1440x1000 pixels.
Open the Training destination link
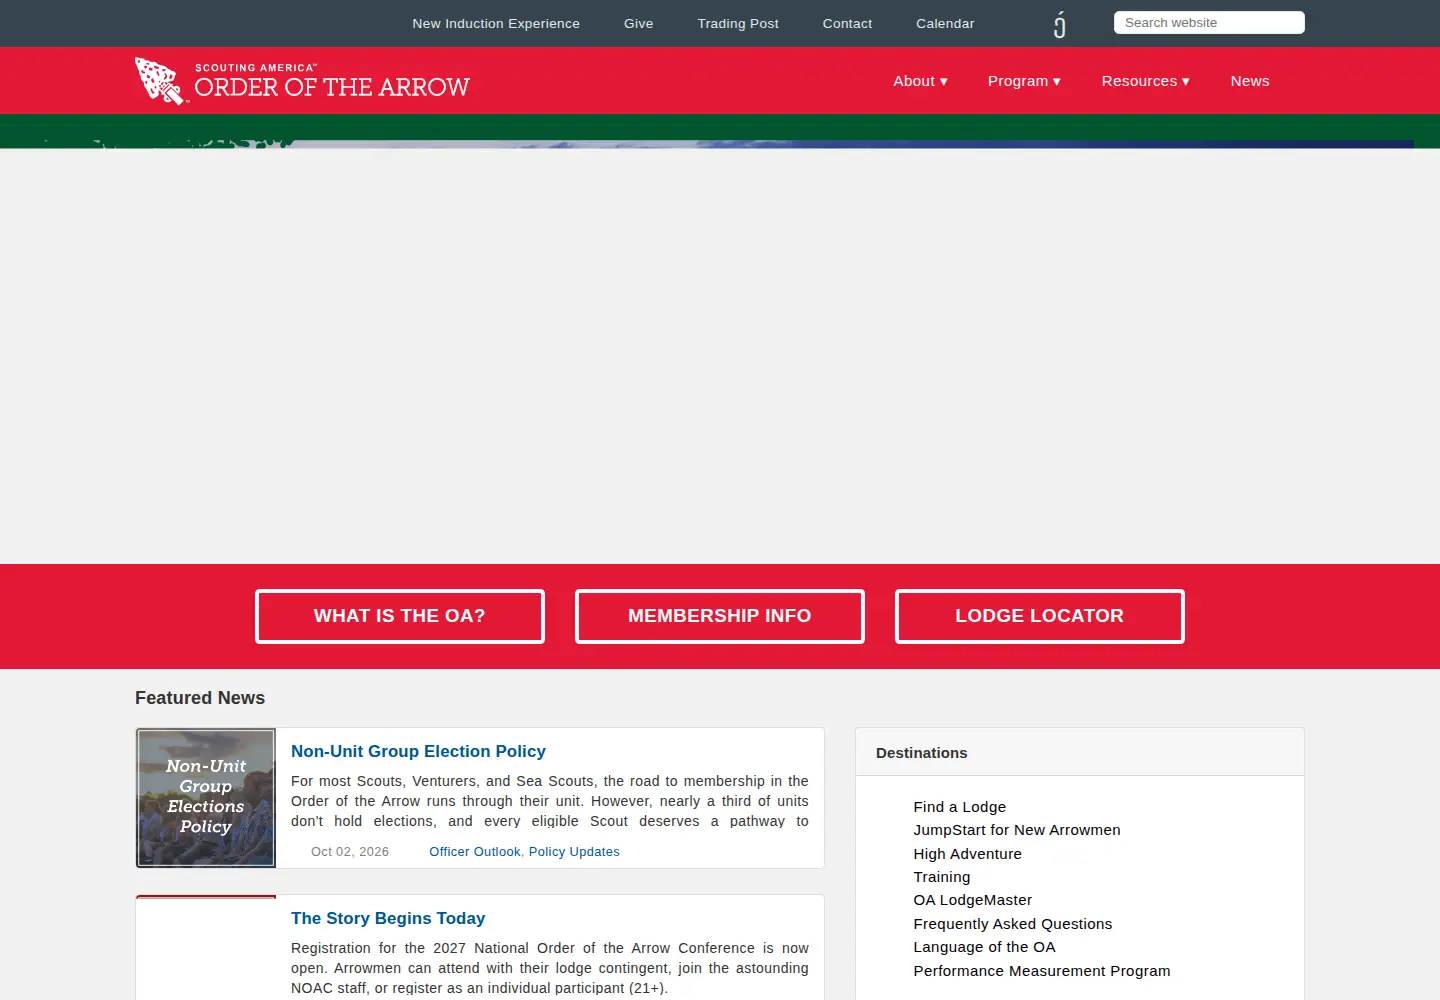[x=942, y=877]
